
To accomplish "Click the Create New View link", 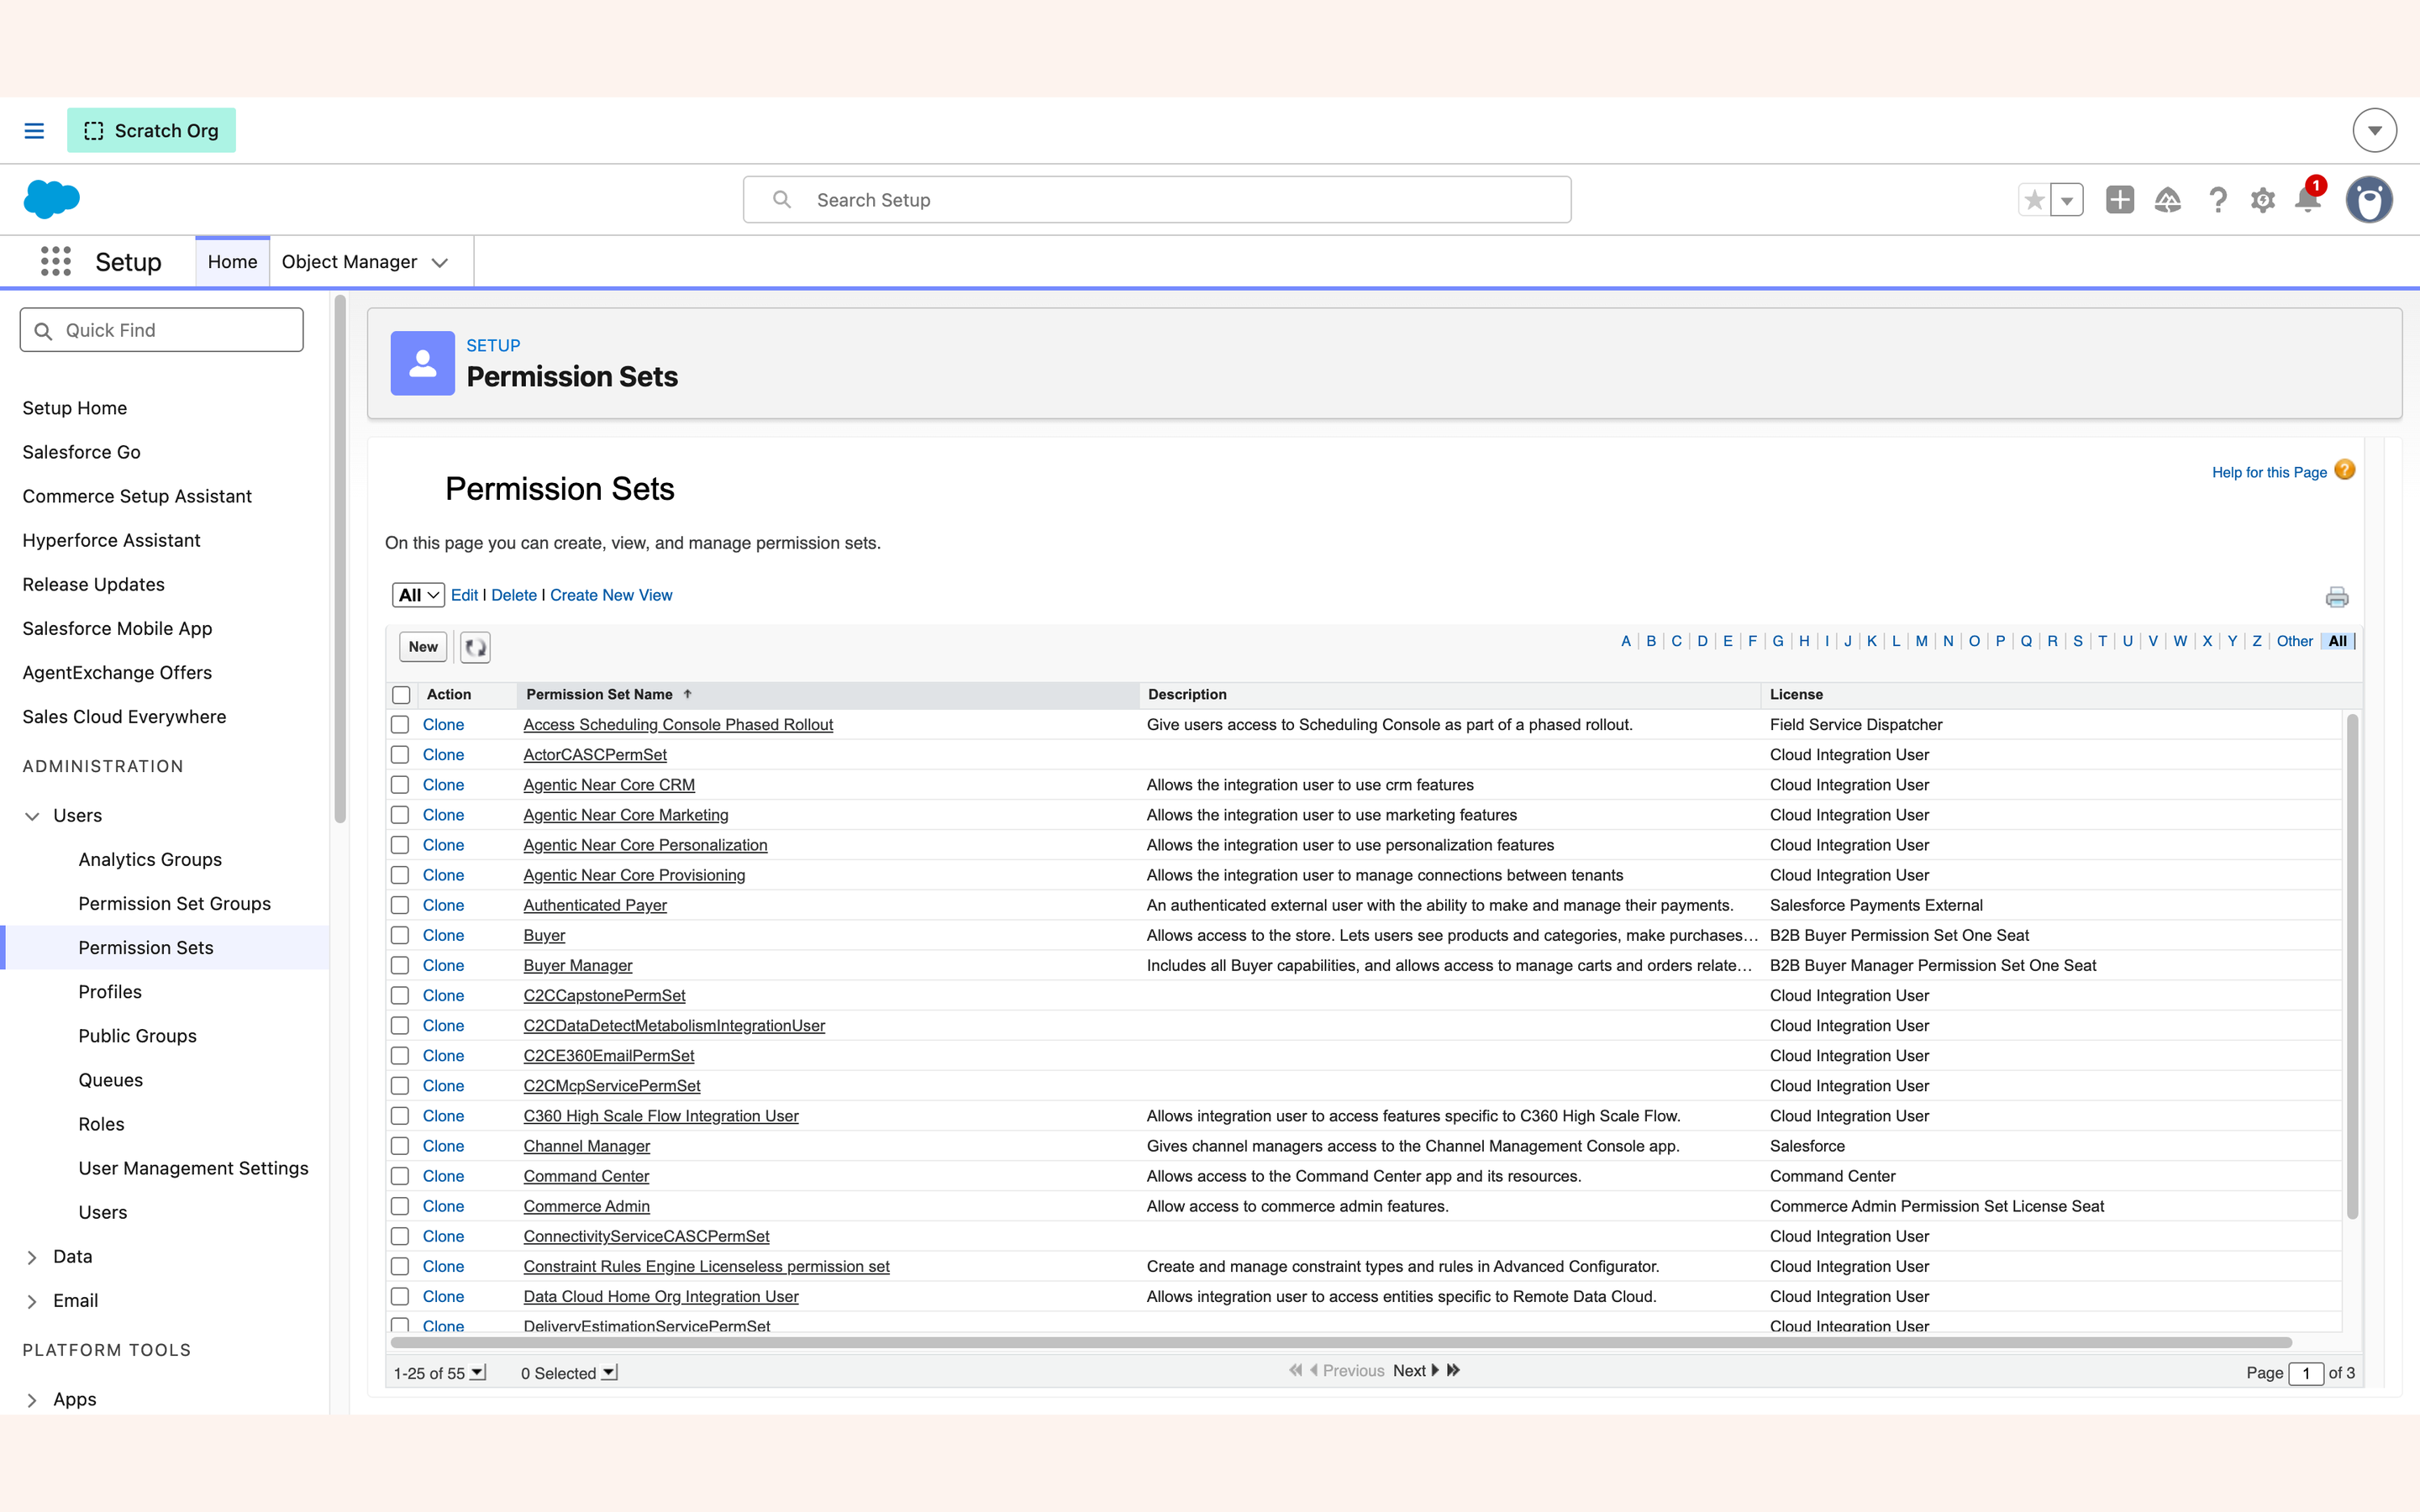I will [x=611, y=595].
